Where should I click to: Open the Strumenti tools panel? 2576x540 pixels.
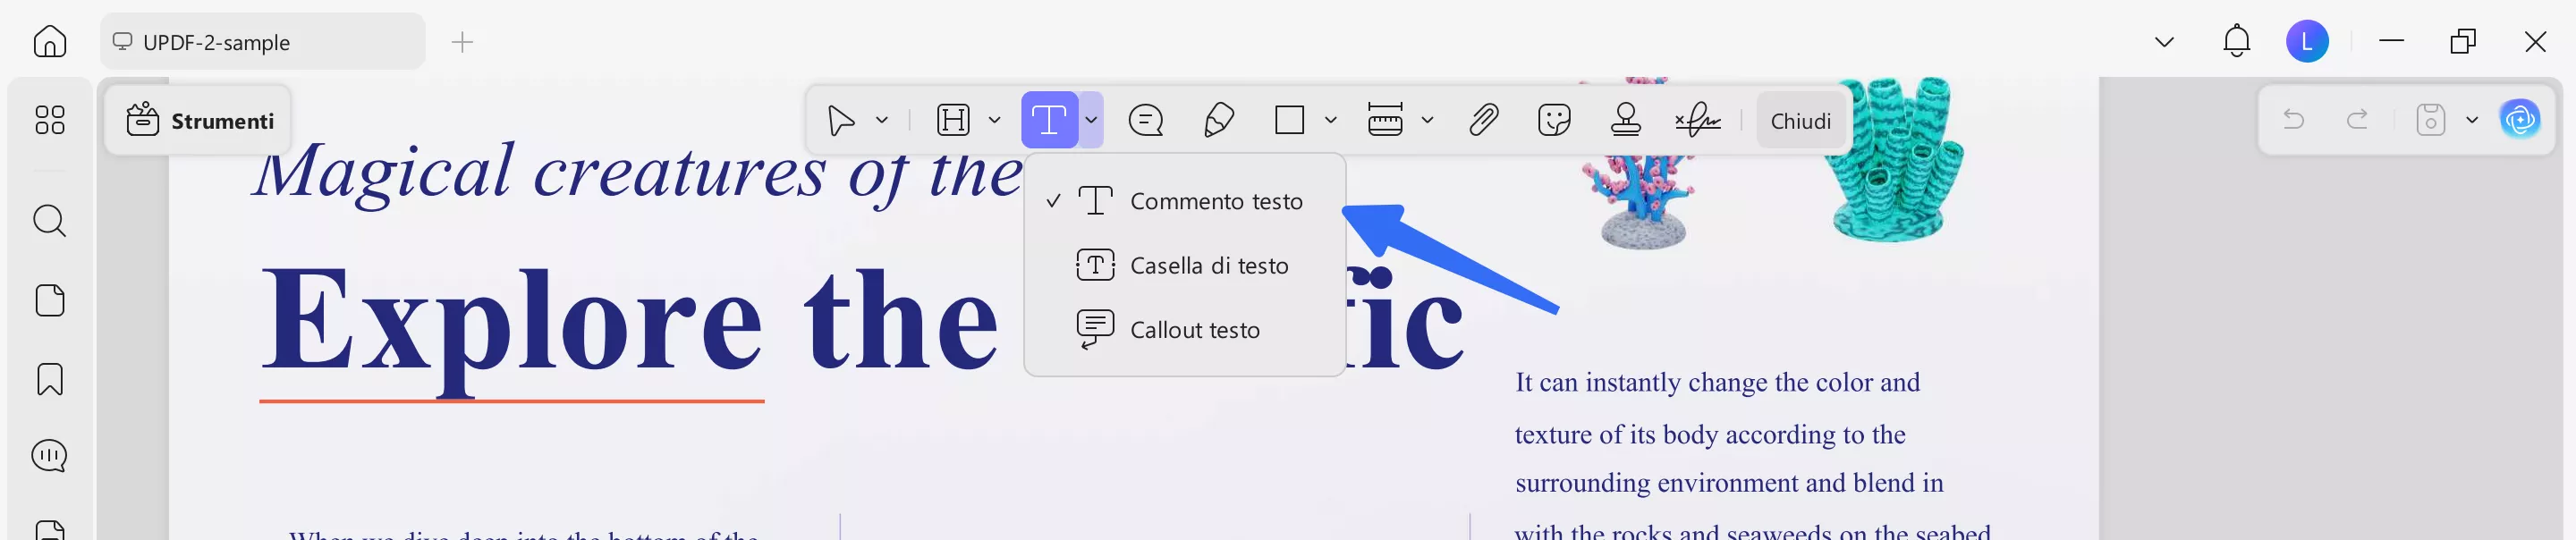click(199, 121)
